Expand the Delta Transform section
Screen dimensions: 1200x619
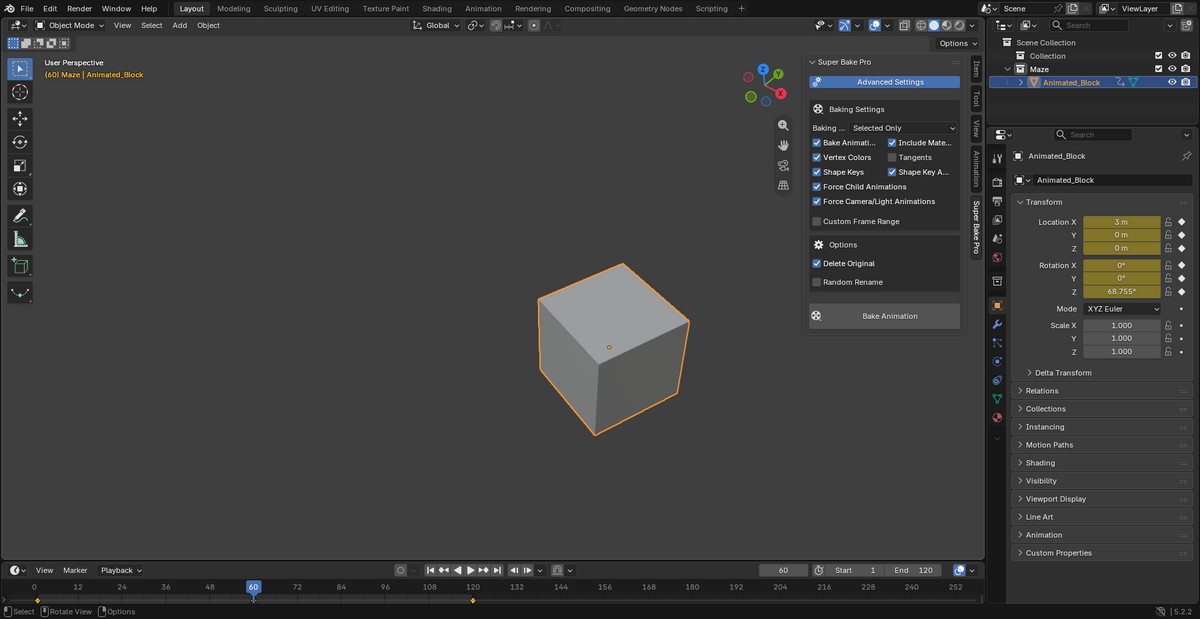(1063, 373)
